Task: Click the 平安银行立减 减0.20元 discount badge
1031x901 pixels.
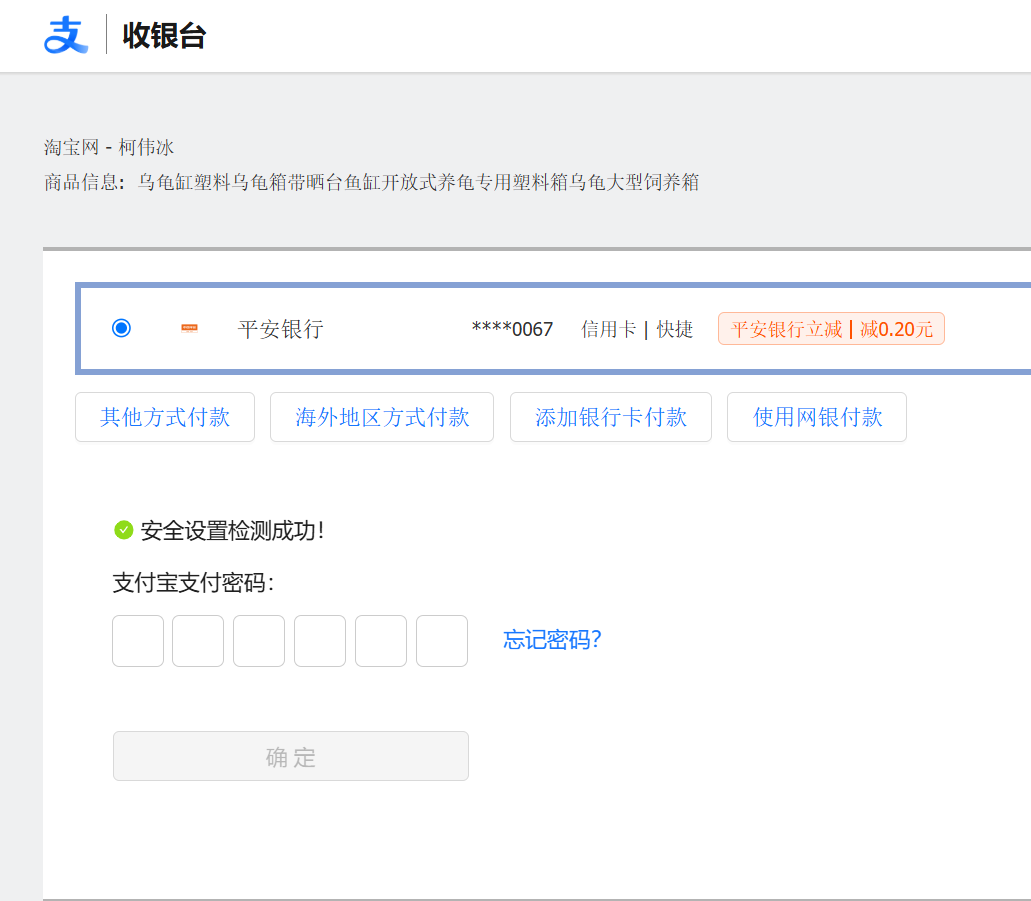Action: 831,329
